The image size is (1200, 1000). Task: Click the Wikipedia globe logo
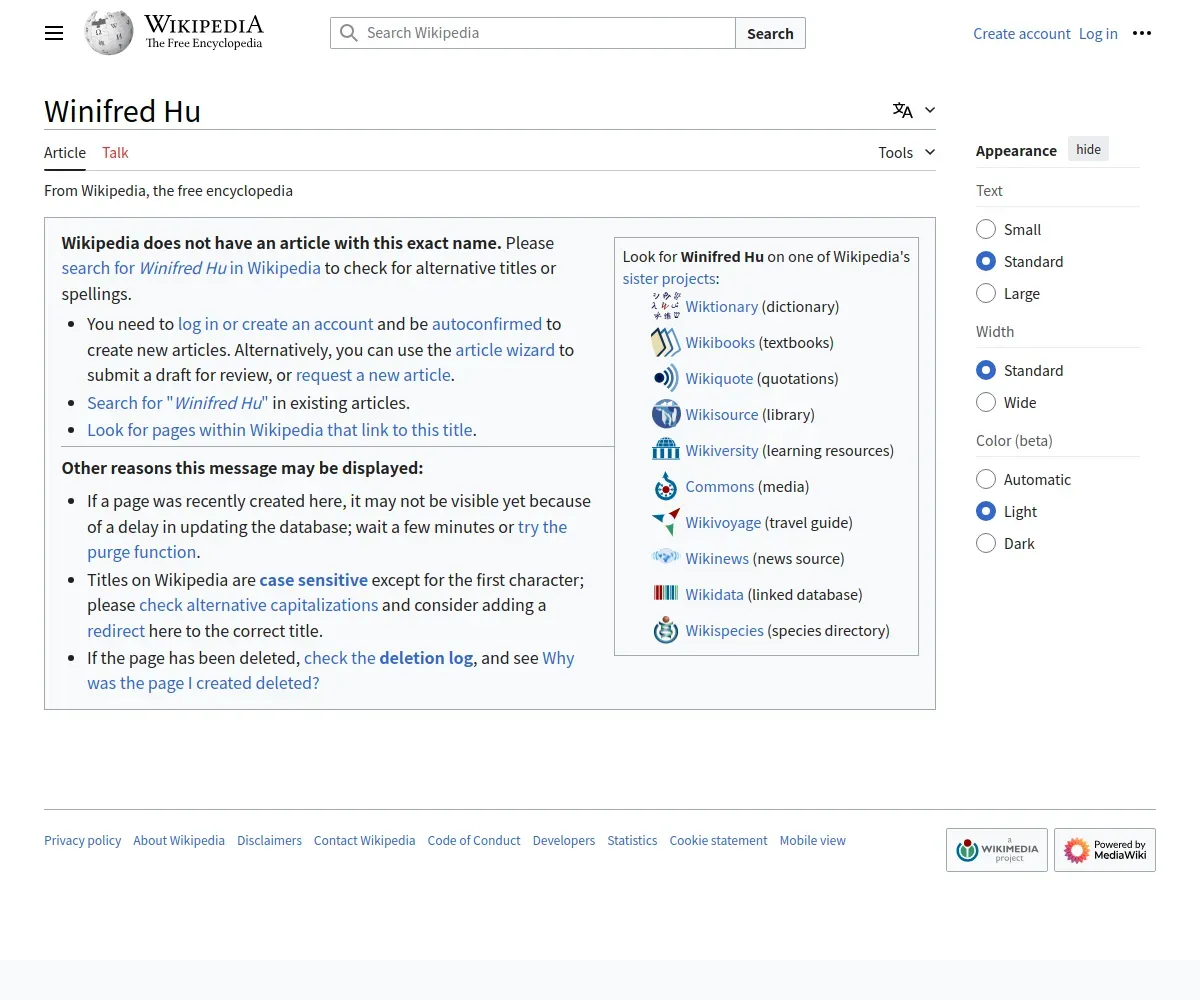point(109,33)
